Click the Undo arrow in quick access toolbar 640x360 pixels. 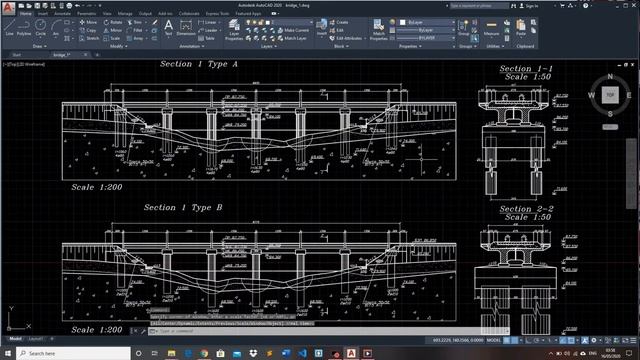tap(78, 6)
